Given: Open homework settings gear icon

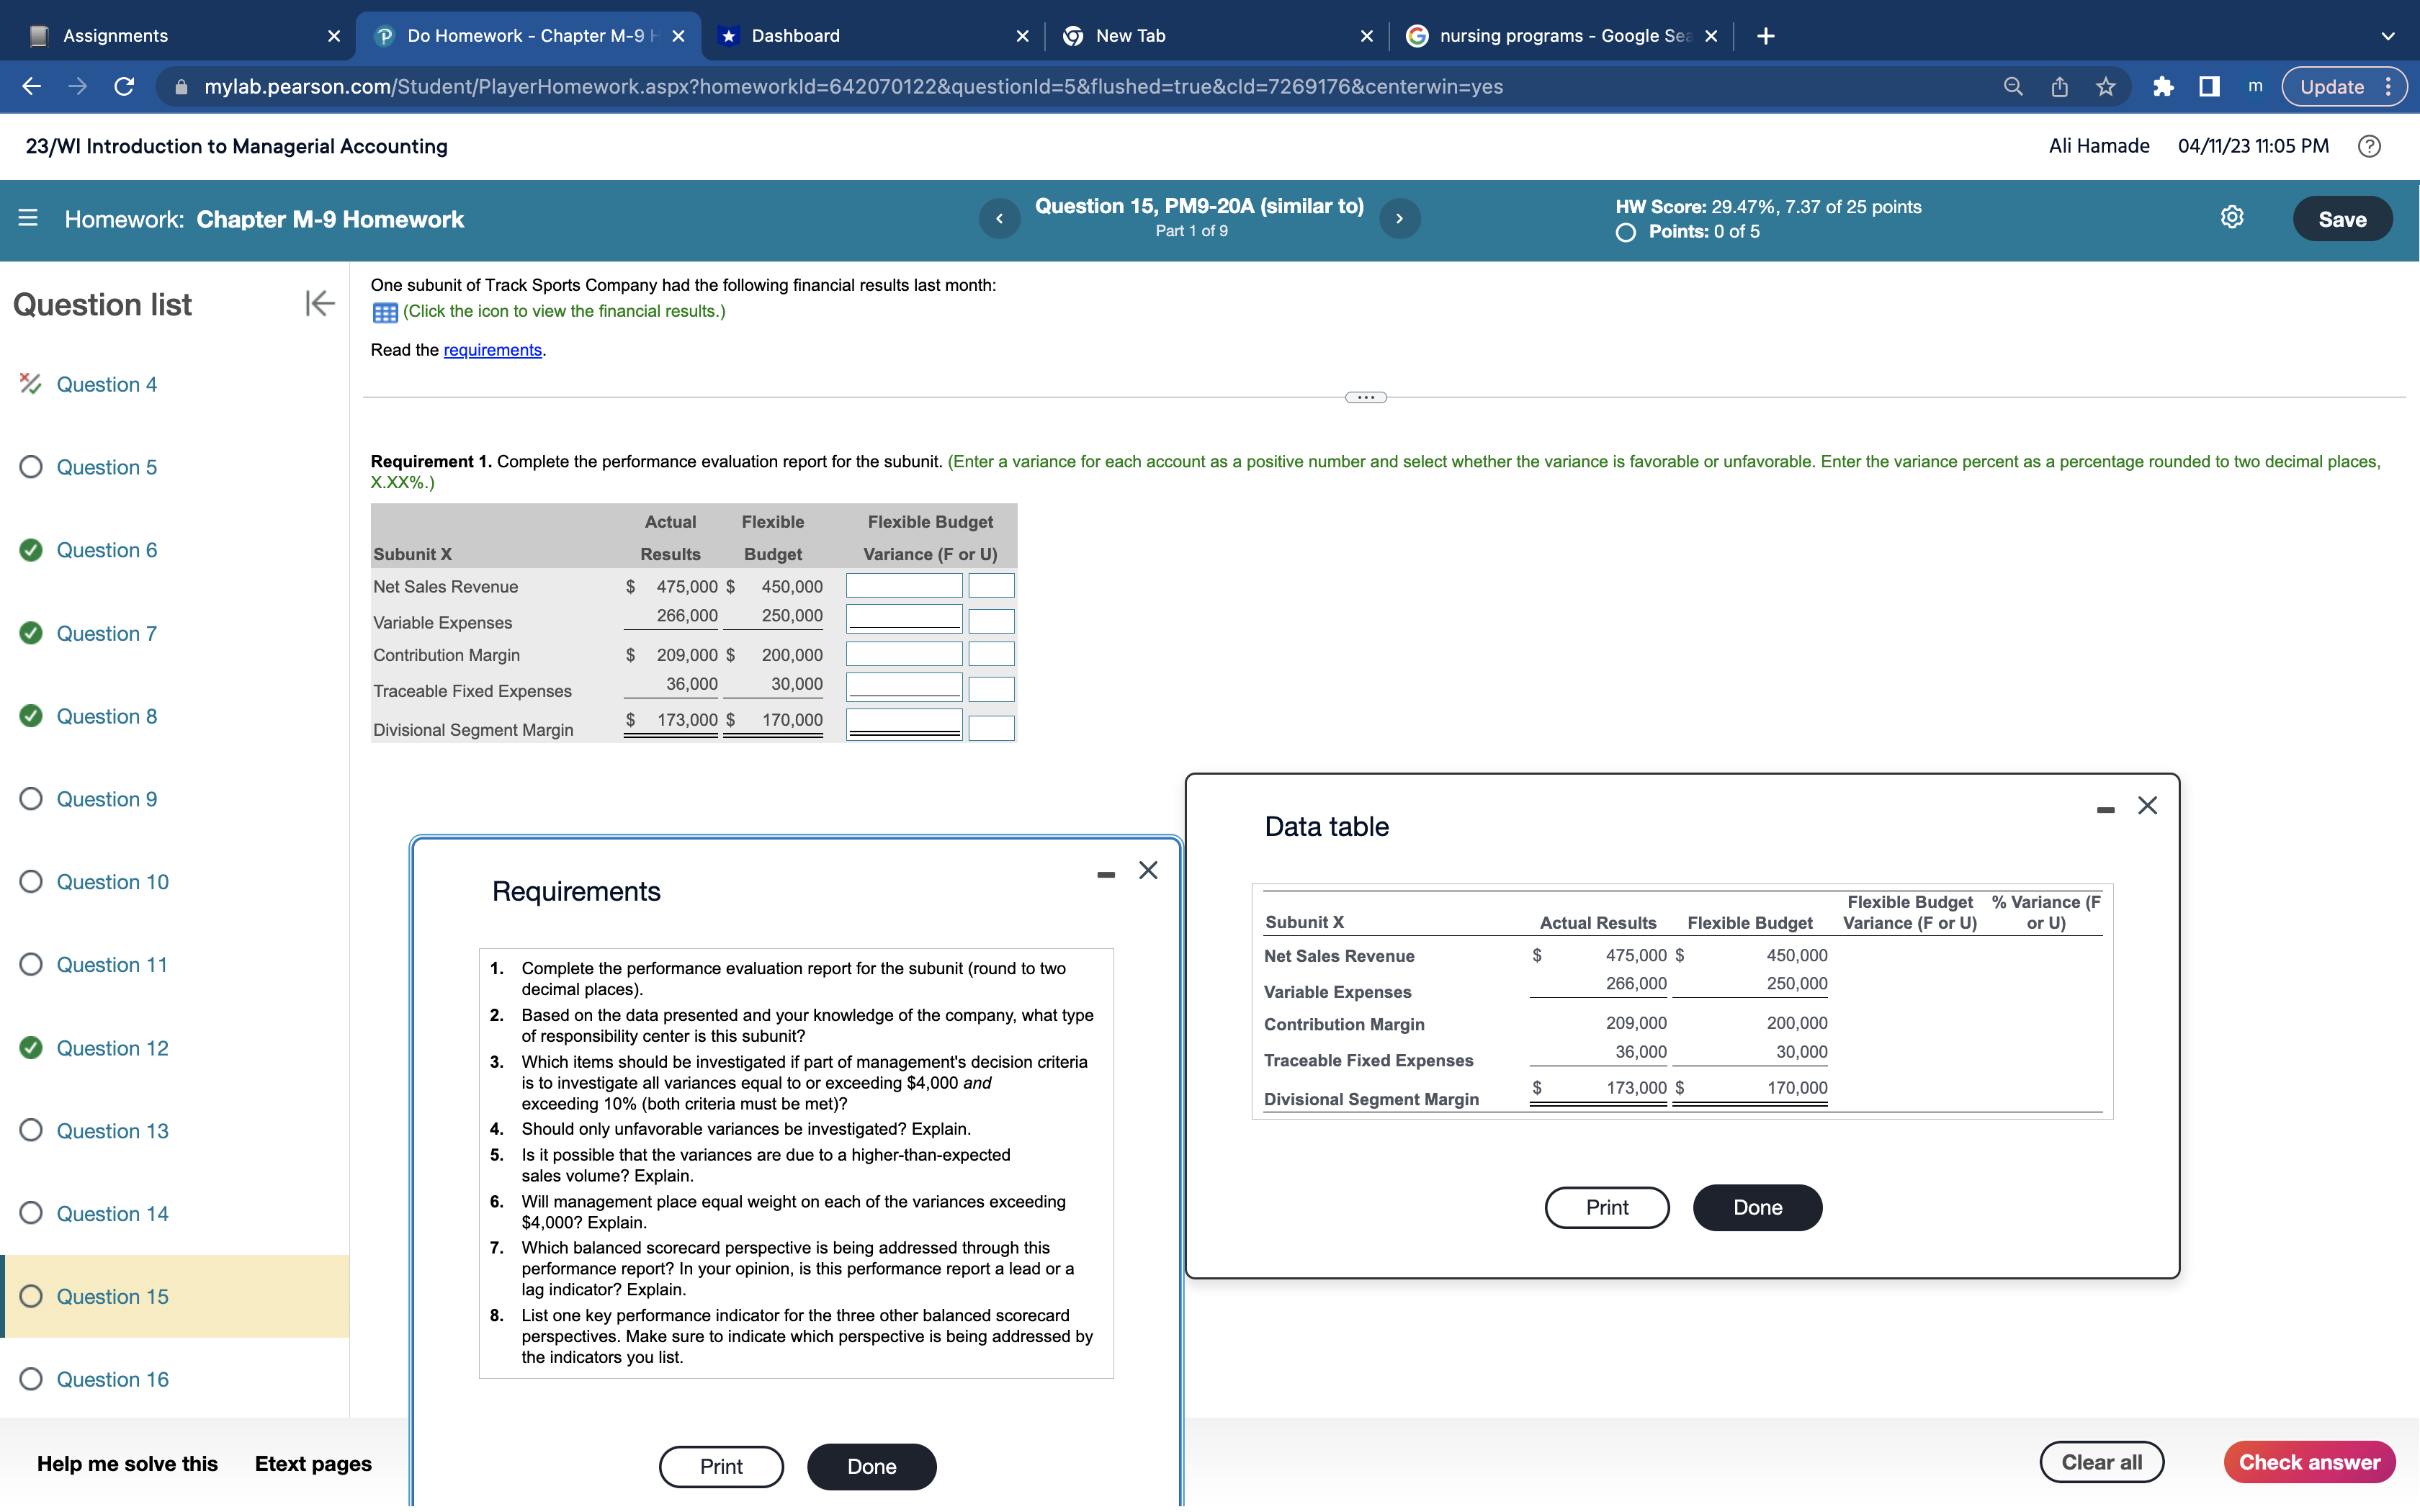Looking at the screenshot, I should point(2231,218).
